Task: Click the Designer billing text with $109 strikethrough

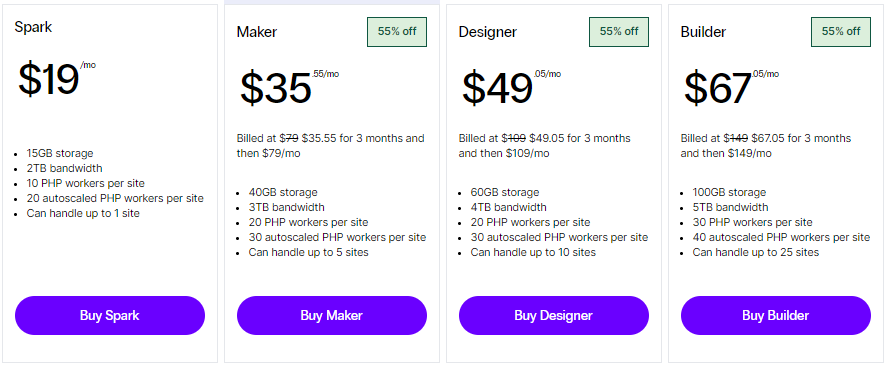Action: (x=544, y=146)
